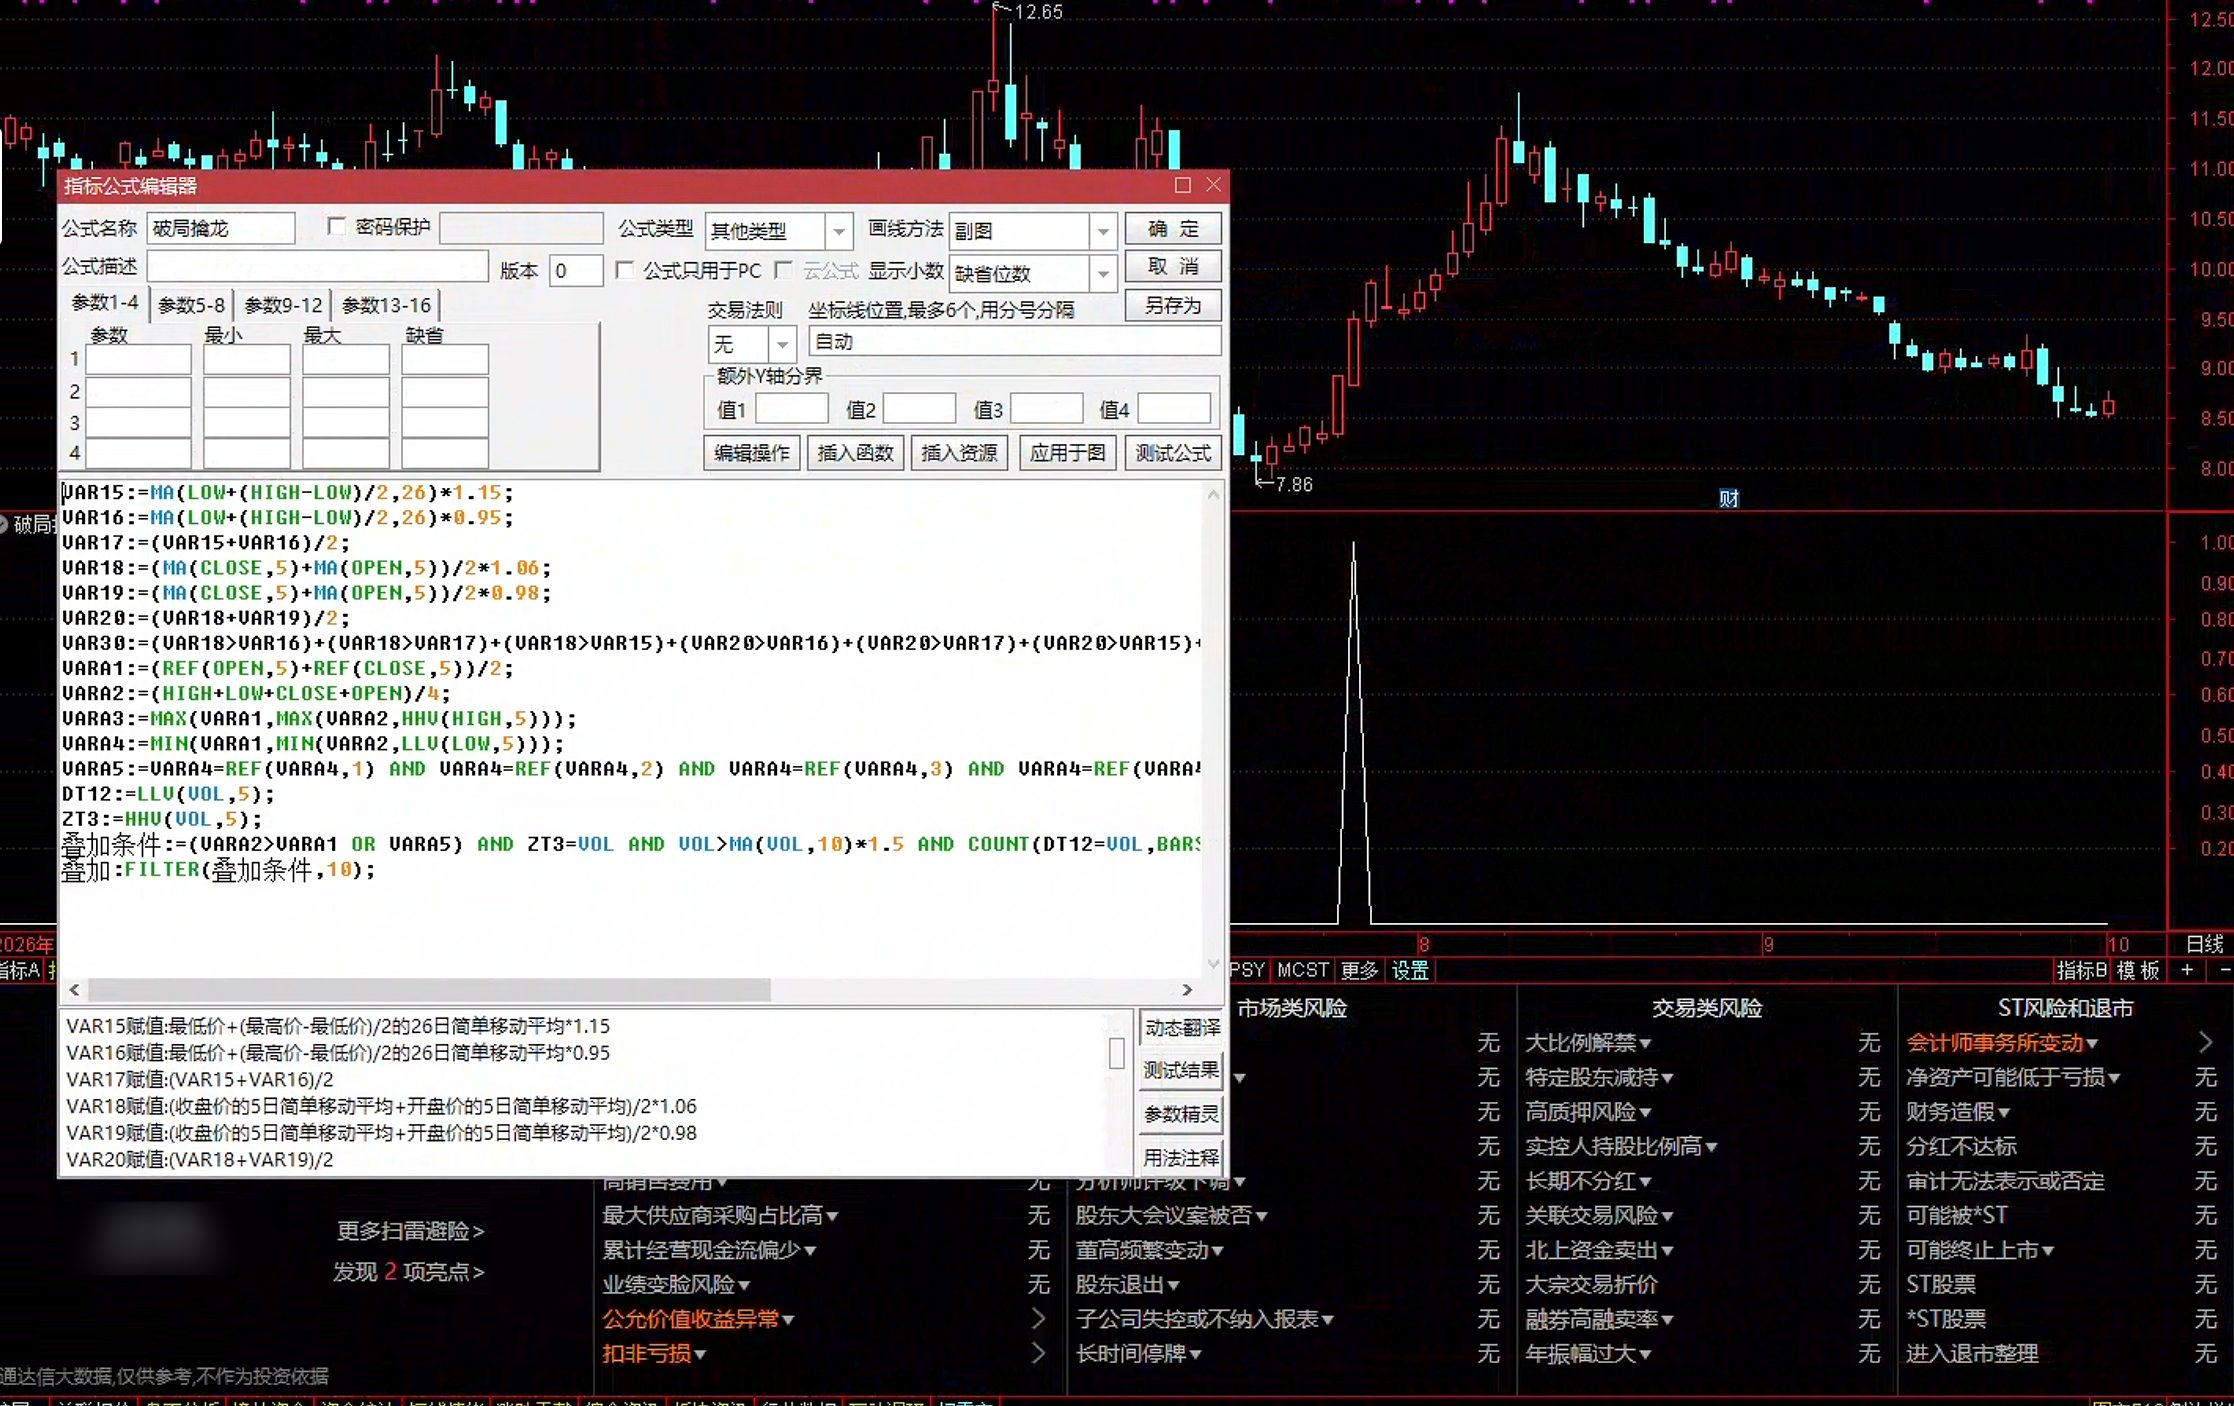
Task: Toggle the 密码保护 checkbox
Action: pos(336,227)
